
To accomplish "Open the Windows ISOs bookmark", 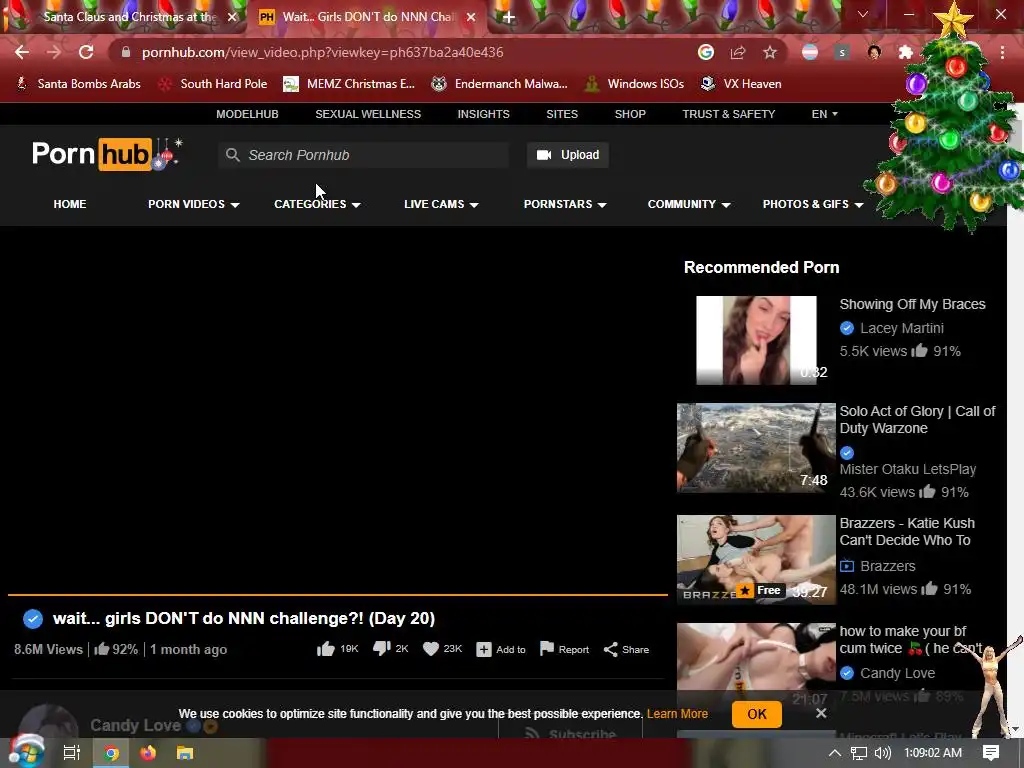I will 635,84.
